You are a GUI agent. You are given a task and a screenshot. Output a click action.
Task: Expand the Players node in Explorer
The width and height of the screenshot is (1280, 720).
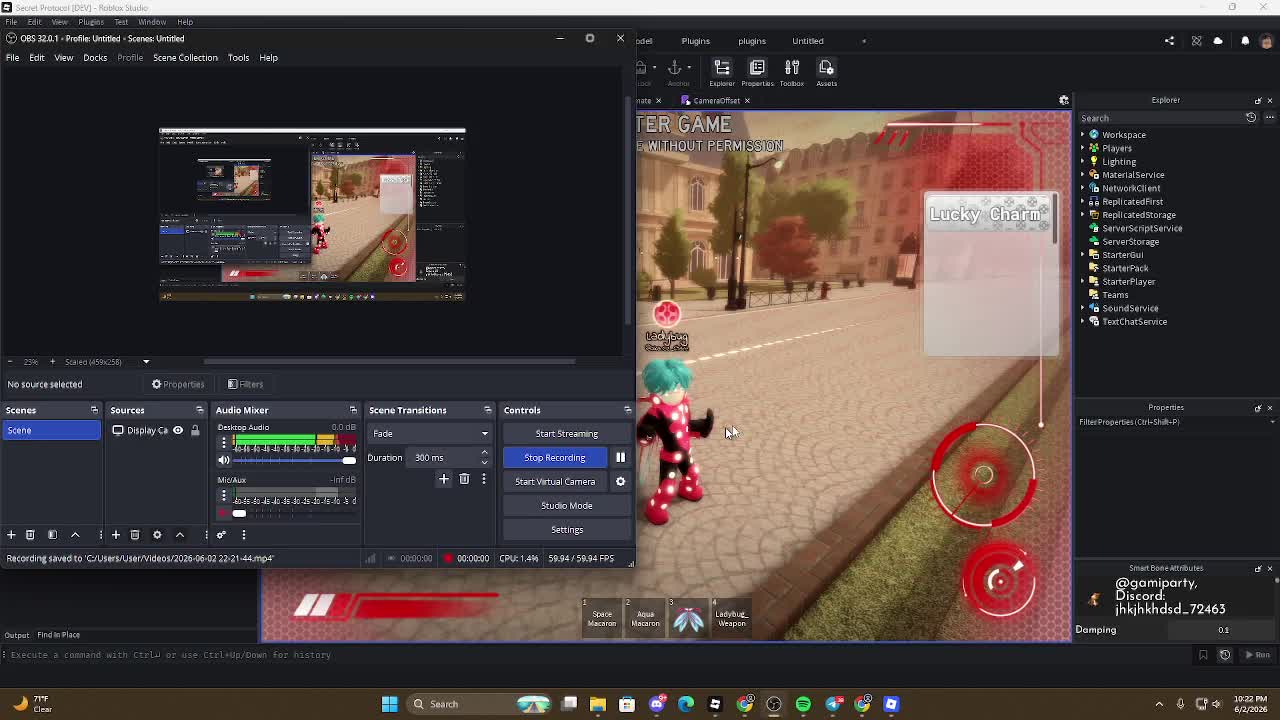pyautogui.click(x=1082, y=148)
